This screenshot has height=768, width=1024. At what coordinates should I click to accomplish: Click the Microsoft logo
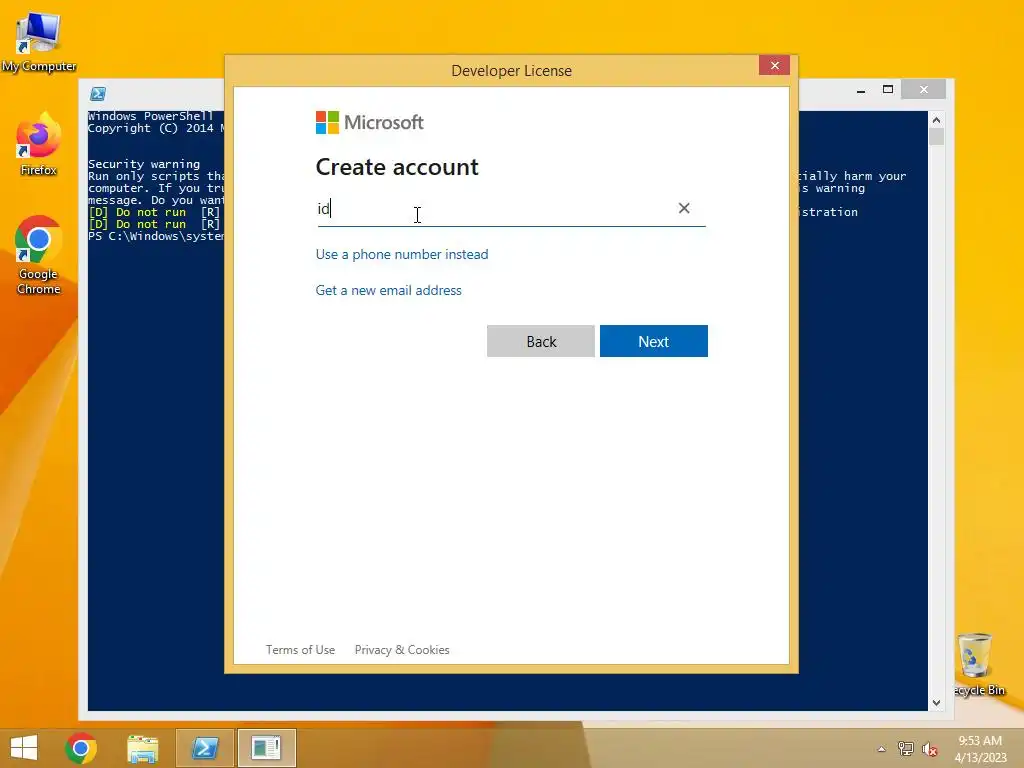[370, 122]
